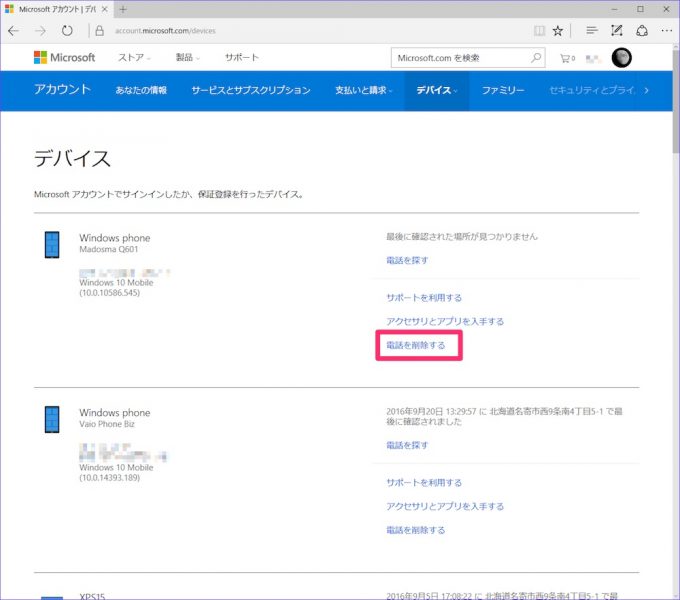Expand the 製品 dropdown menu
The width and height of the screenshot is (680, 600).
tap(187, 58)
